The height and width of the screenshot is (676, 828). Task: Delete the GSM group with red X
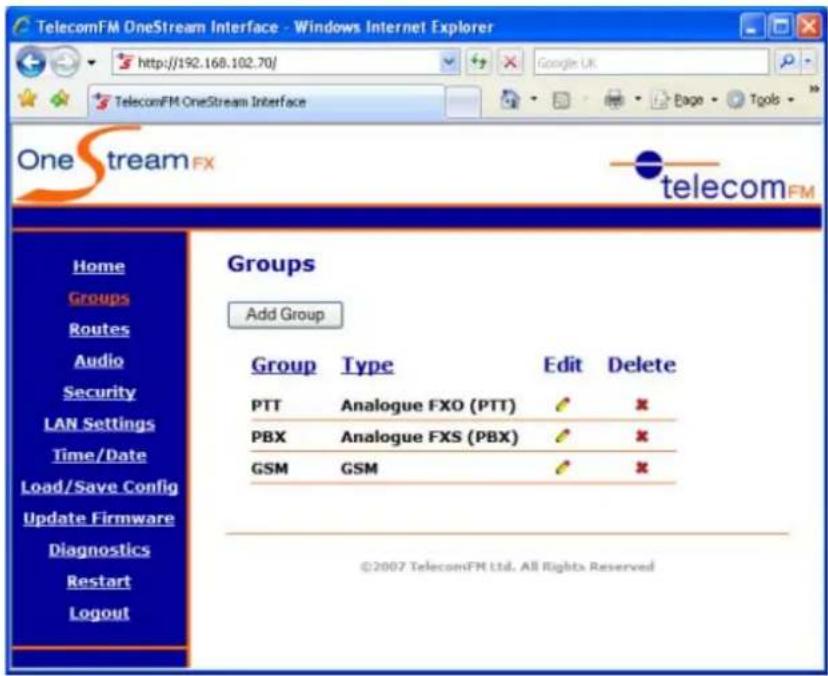pos(642,468)
